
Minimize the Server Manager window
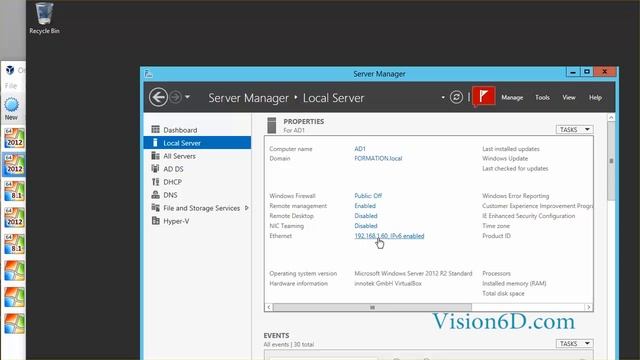[x=573, y=72]
